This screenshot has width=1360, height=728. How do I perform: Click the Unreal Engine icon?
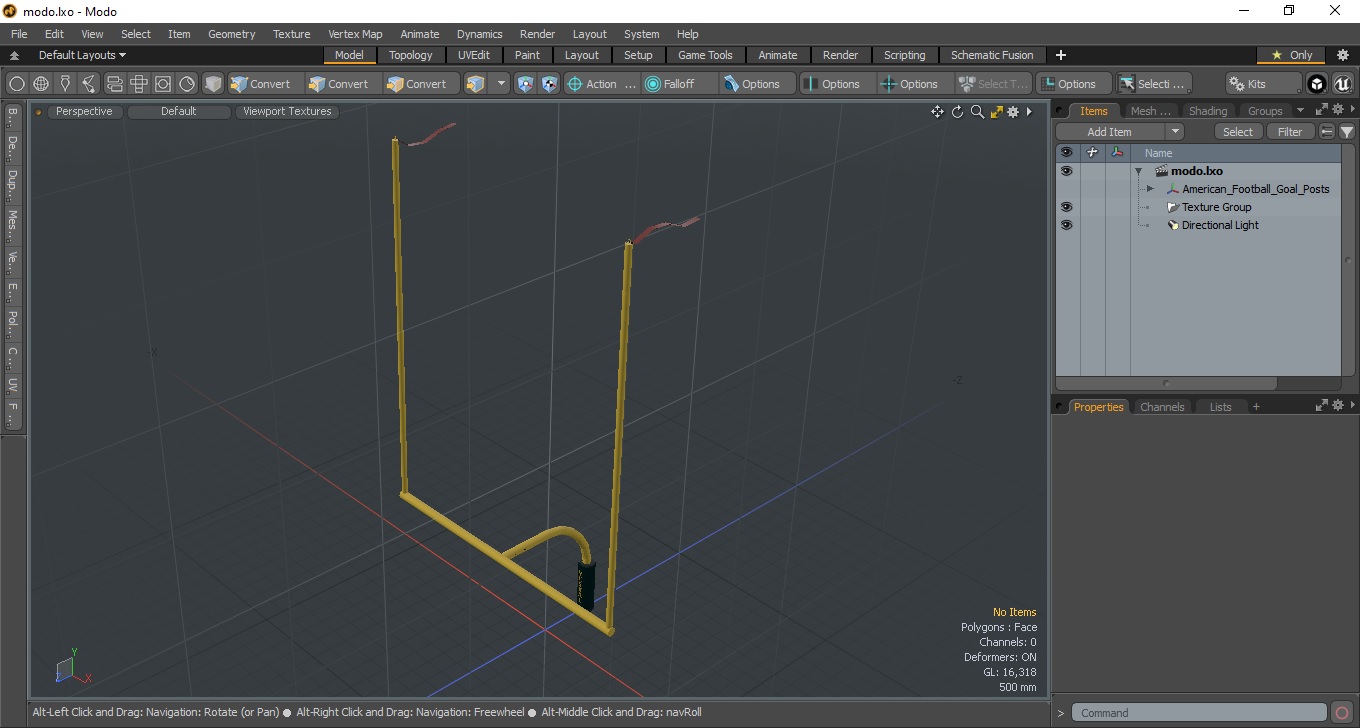click(x=1342, y=84)
